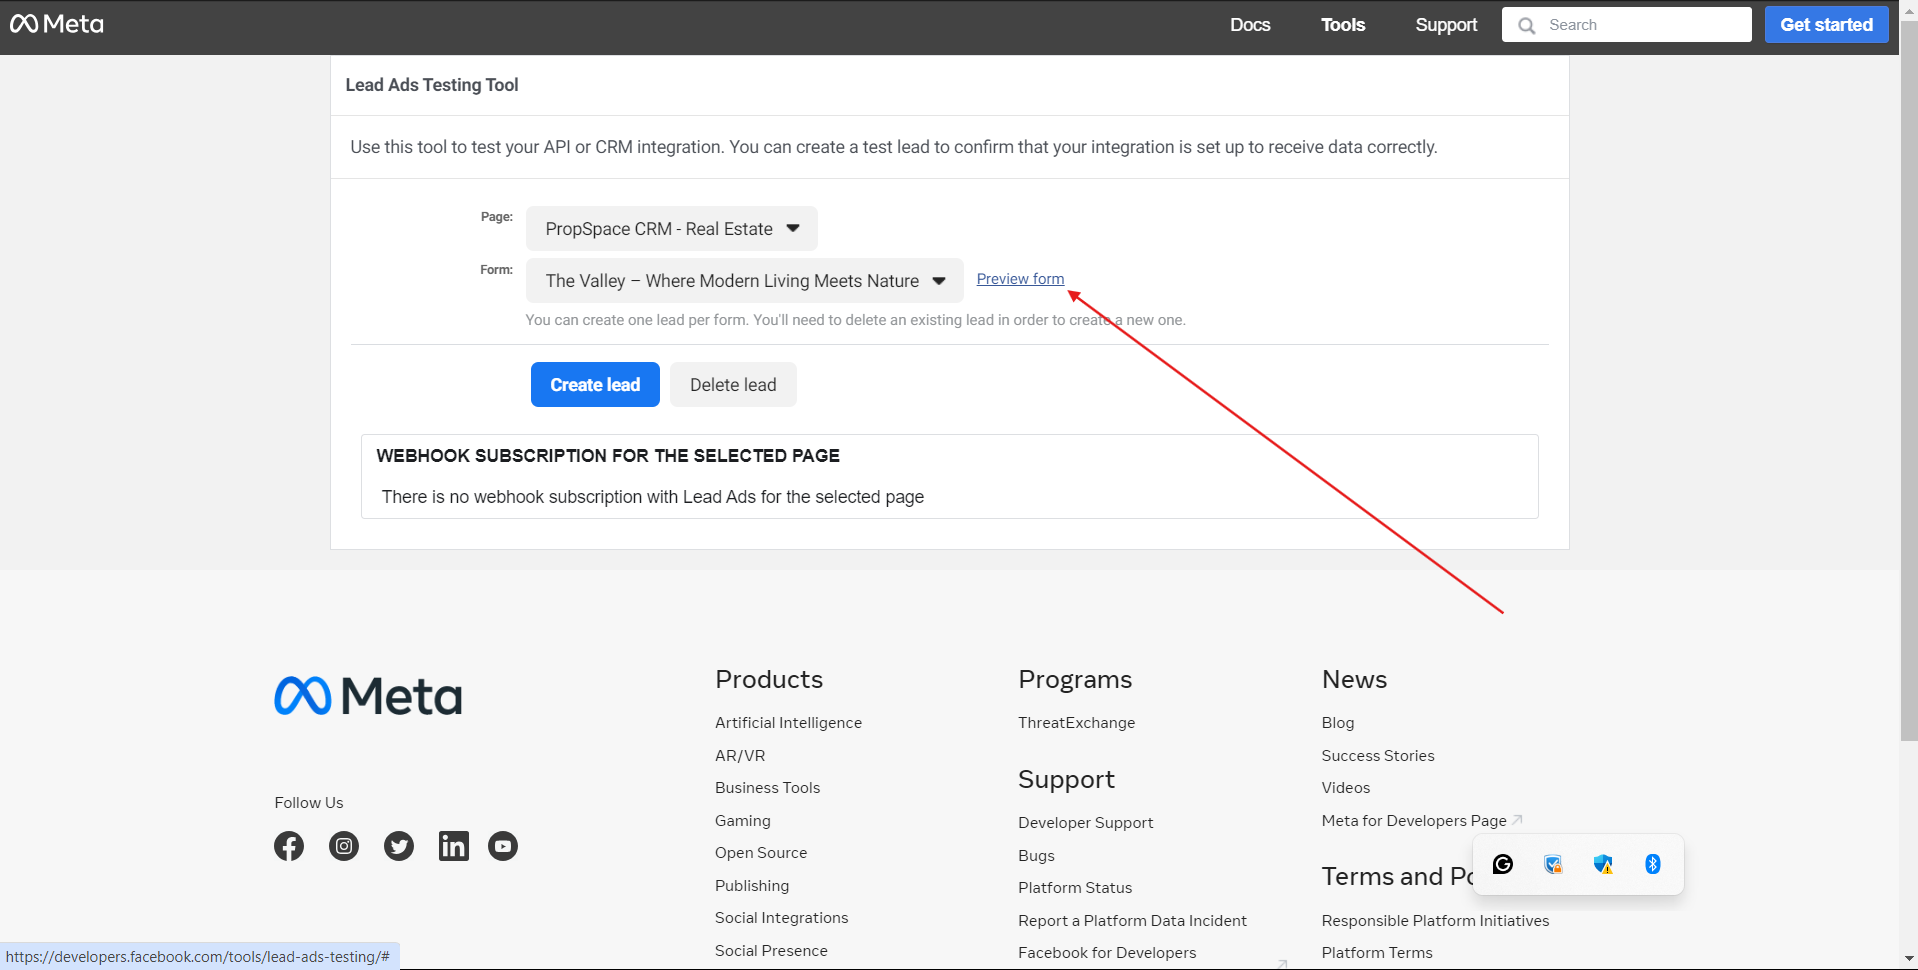
Task: Open Meta for Developers Page link
Action: point(1414,821)
